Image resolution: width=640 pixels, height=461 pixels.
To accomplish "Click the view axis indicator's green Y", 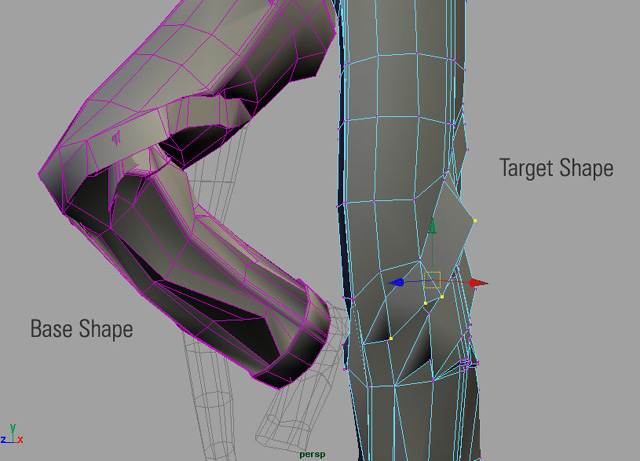I will coord(13,427).
